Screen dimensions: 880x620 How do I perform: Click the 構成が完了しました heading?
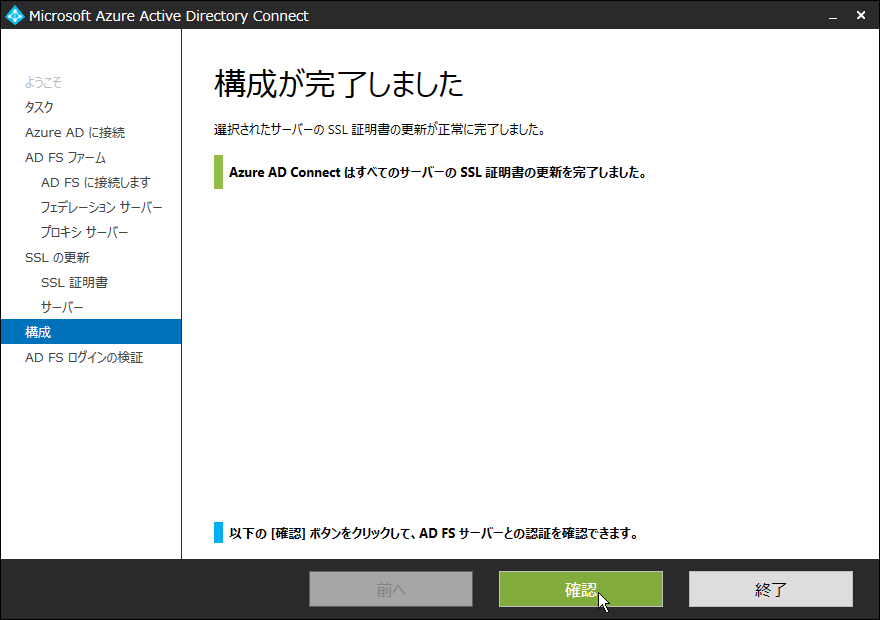tap(339, 84)
